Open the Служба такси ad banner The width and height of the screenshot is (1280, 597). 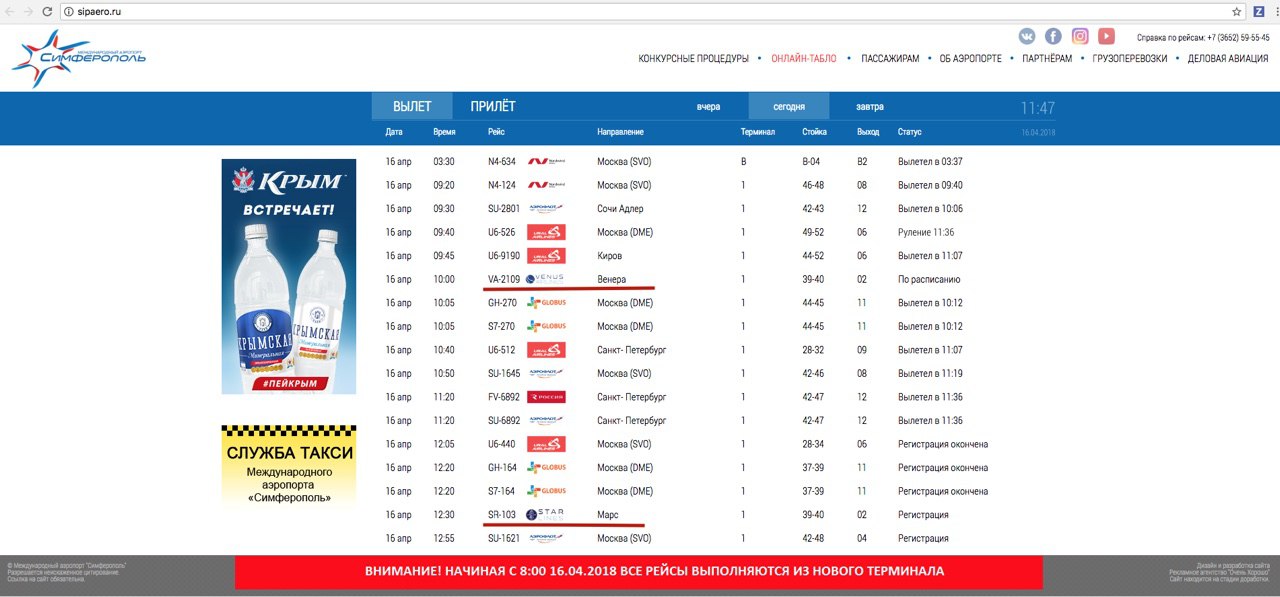tap(289, 467)
